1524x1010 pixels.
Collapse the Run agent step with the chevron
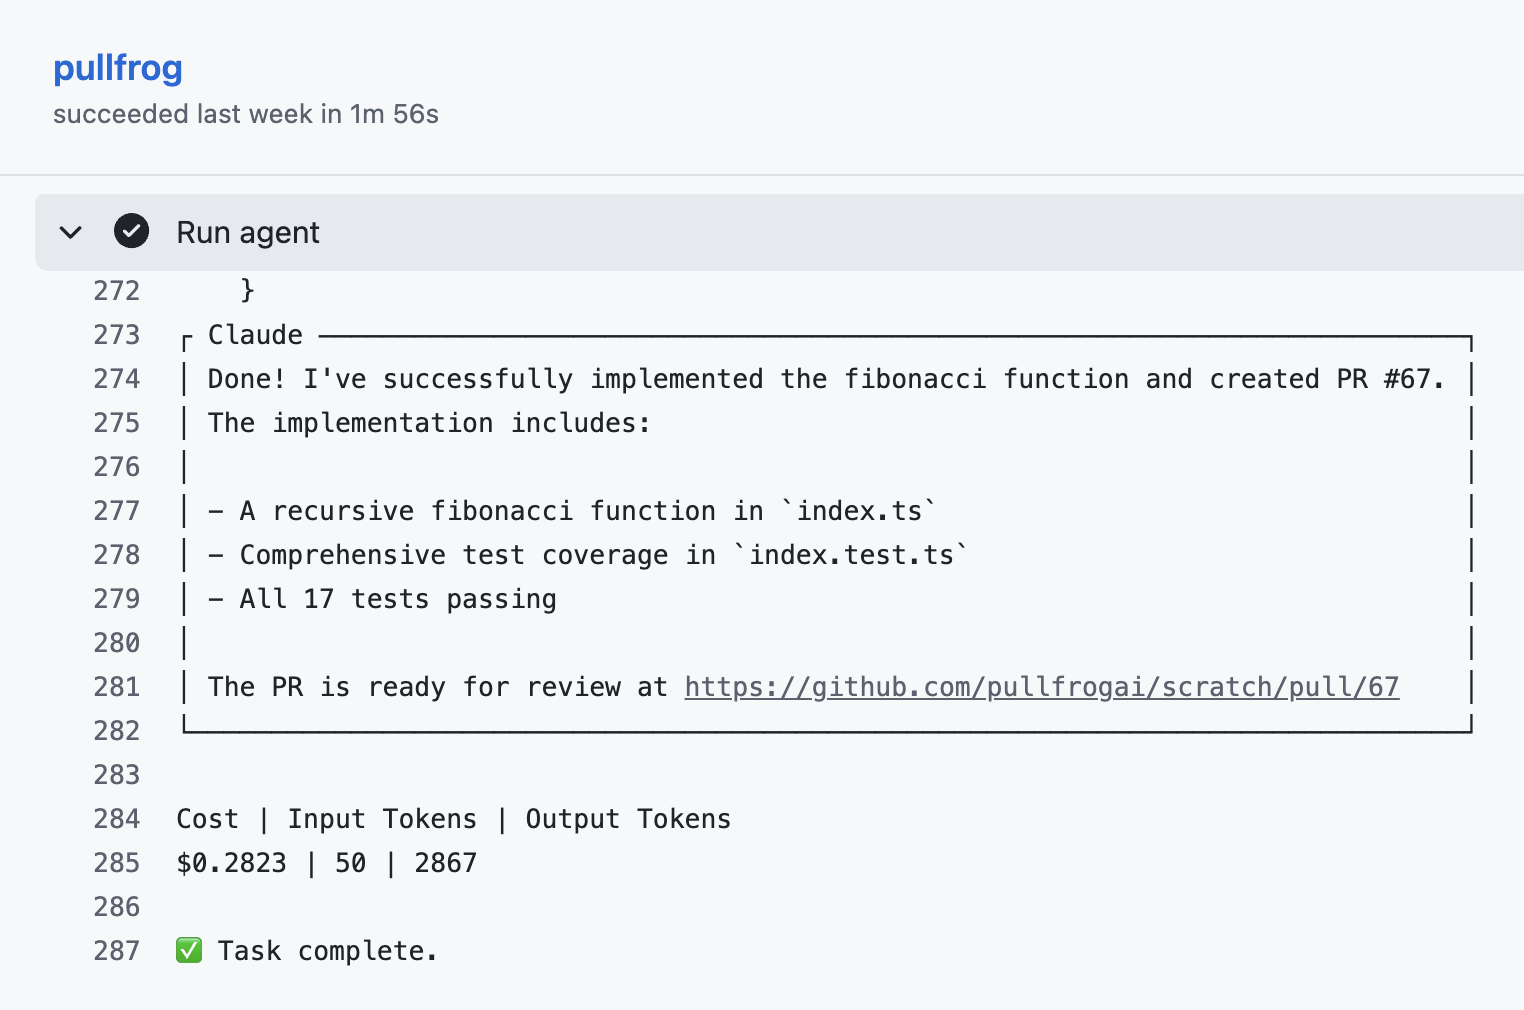click(x=70, y=231)
